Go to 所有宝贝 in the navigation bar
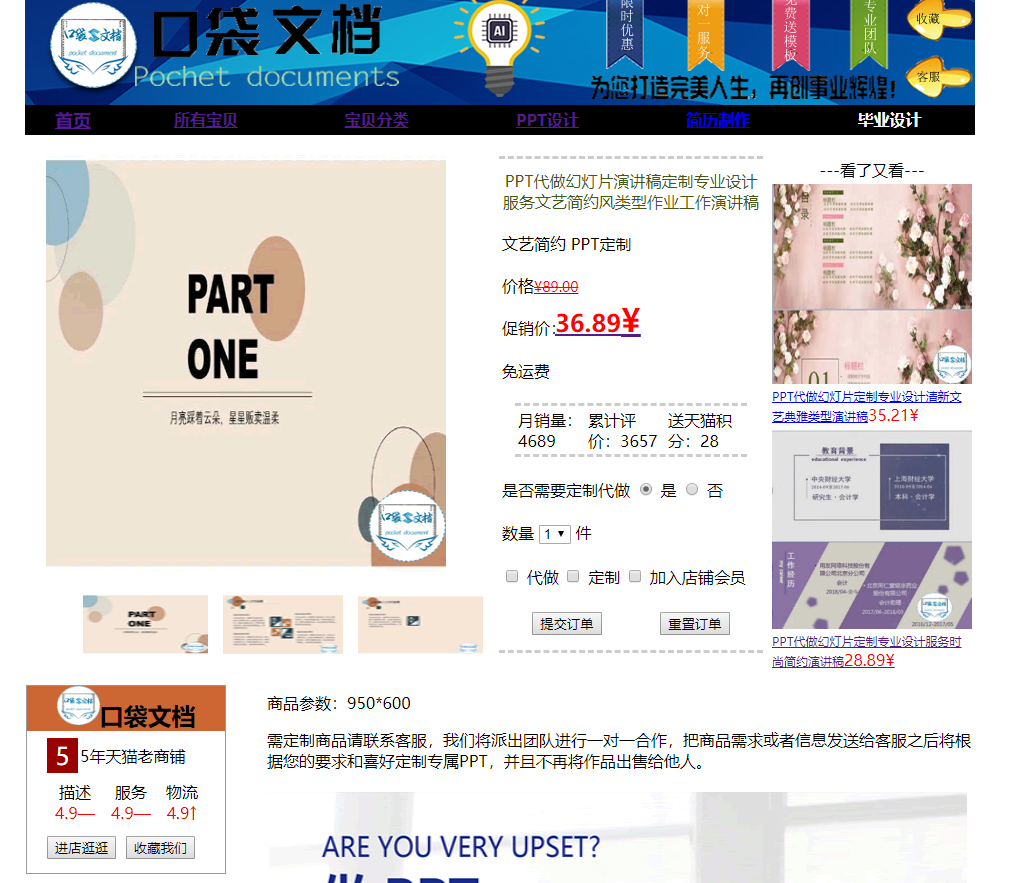 point(206,121)
